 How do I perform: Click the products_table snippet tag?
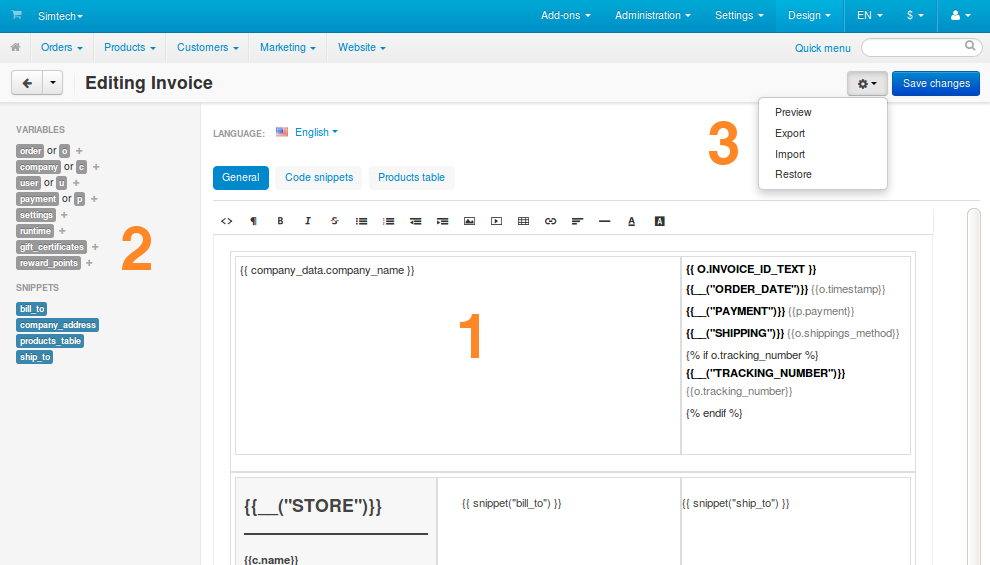[x=50, y=341]
